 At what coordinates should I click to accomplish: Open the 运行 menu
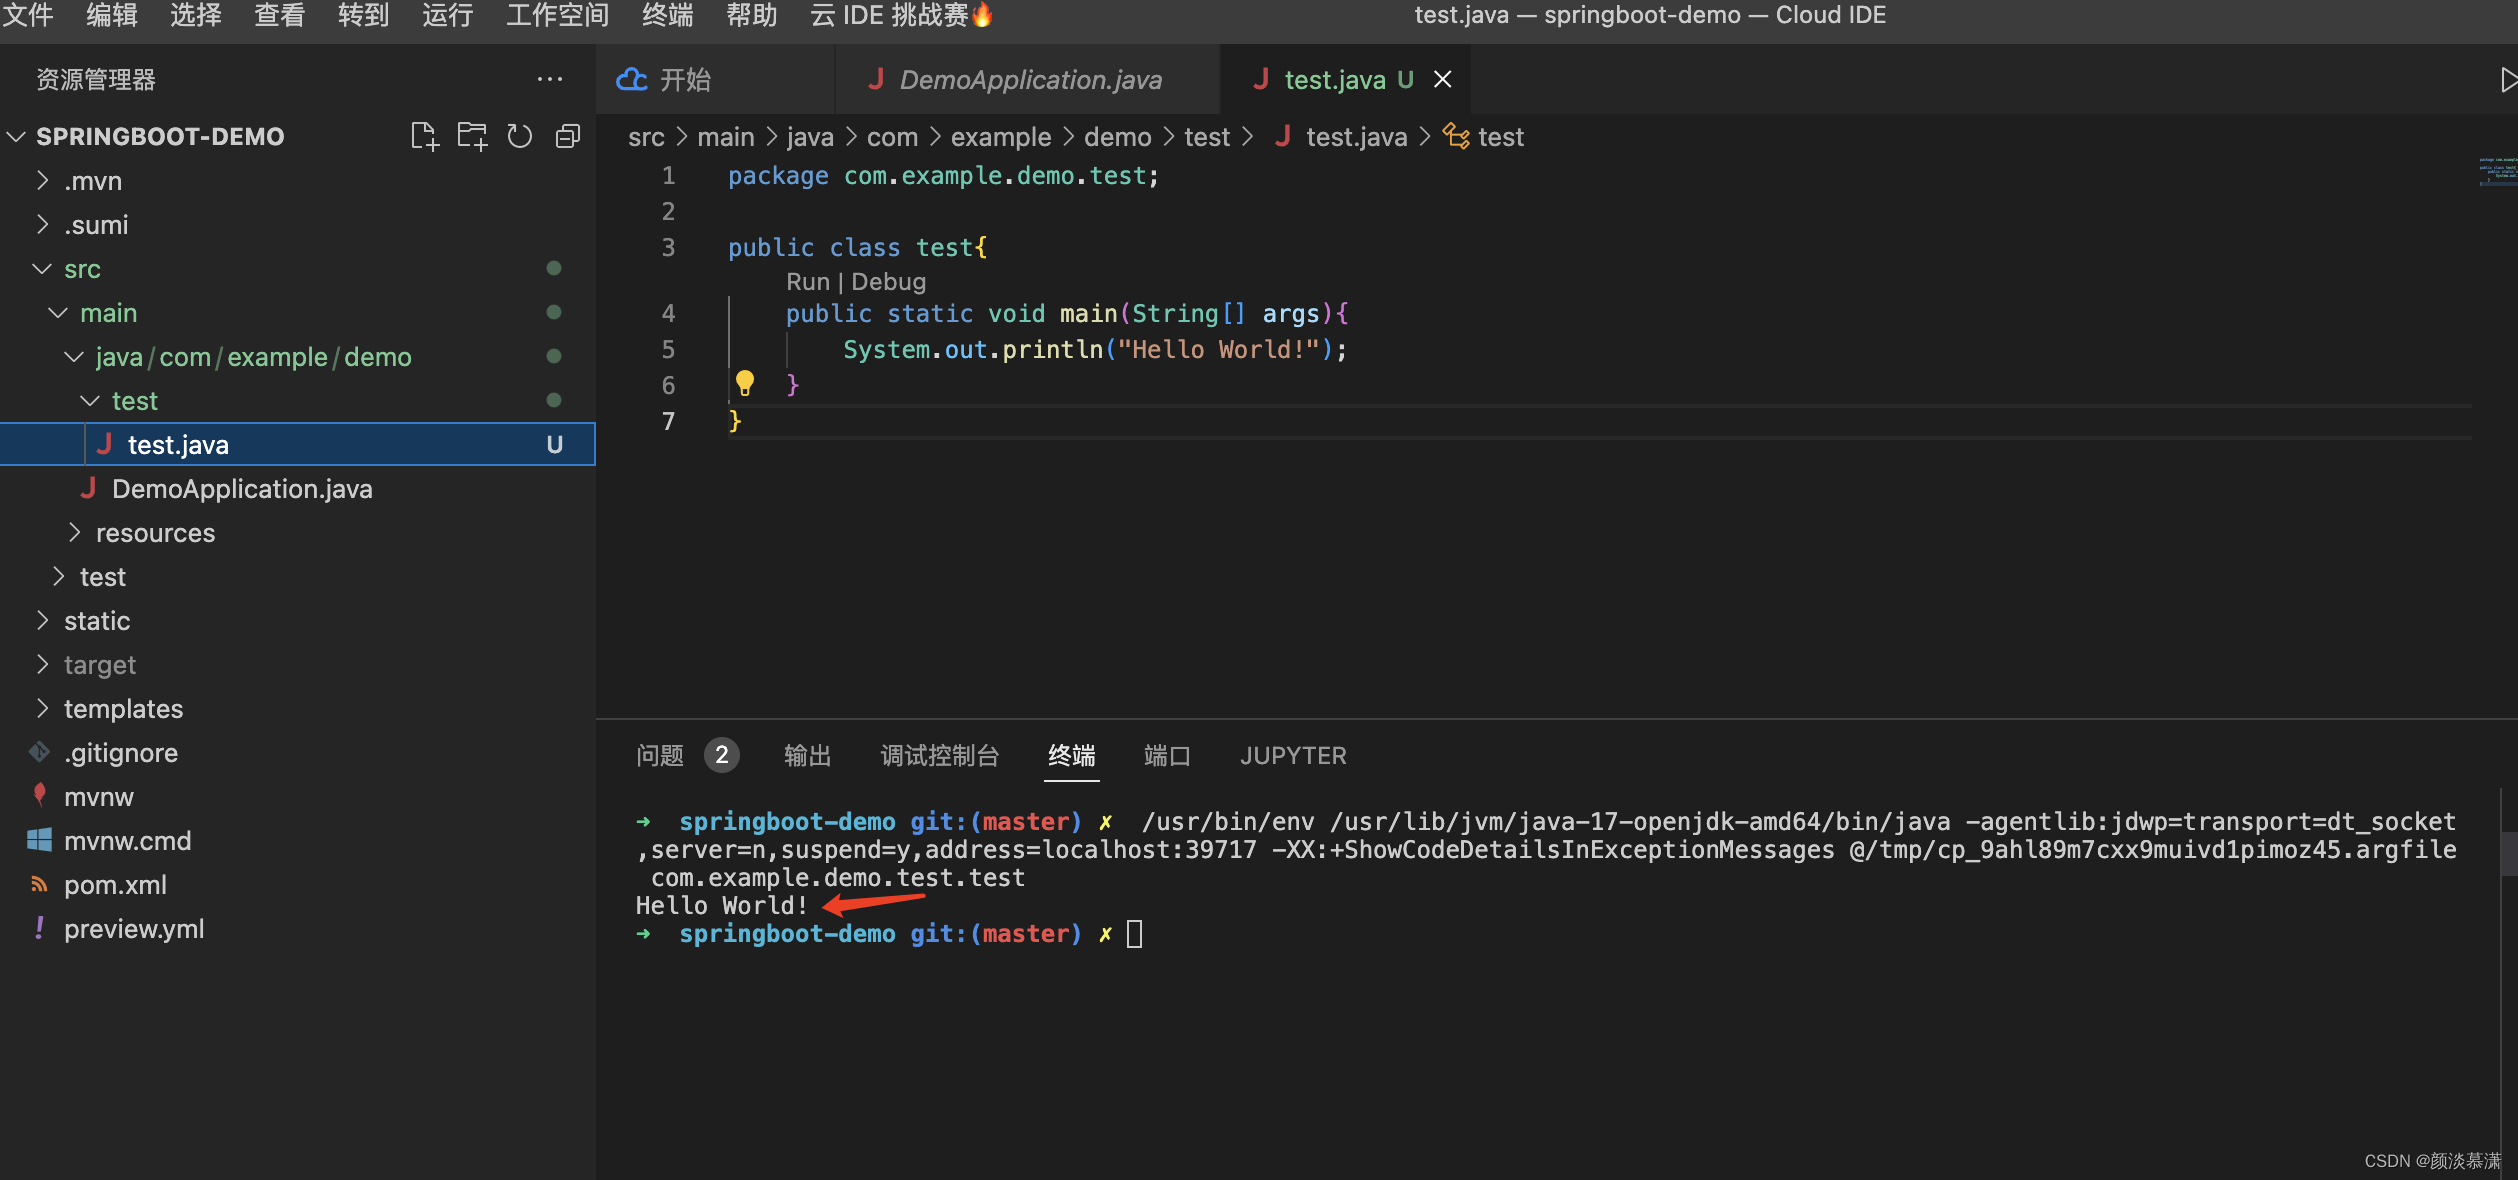point(447,15)
